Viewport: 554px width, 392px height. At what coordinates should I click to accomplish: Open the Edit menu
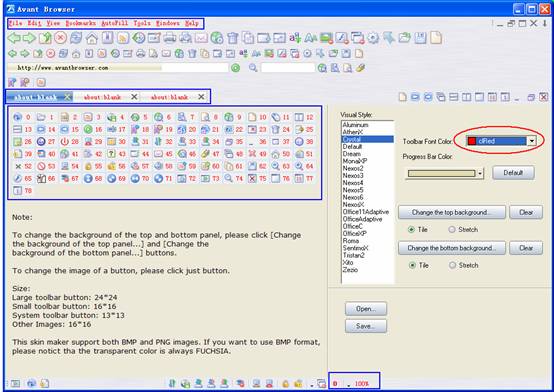34,23
